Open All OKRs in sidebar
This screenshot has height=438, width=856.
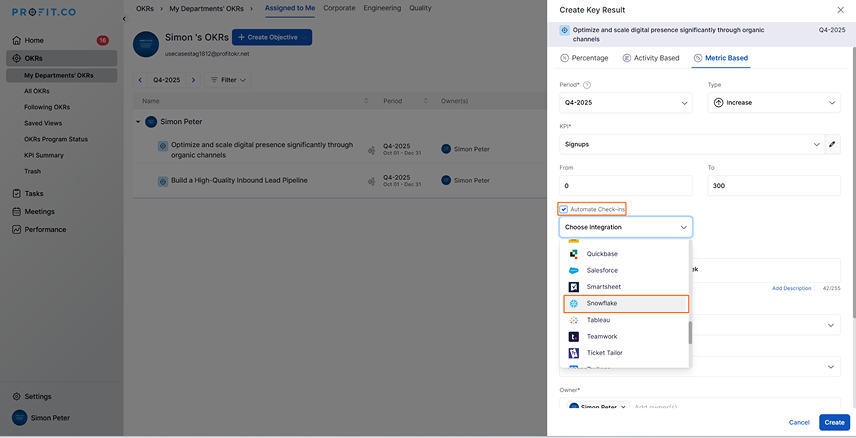[x=37, y=91]
